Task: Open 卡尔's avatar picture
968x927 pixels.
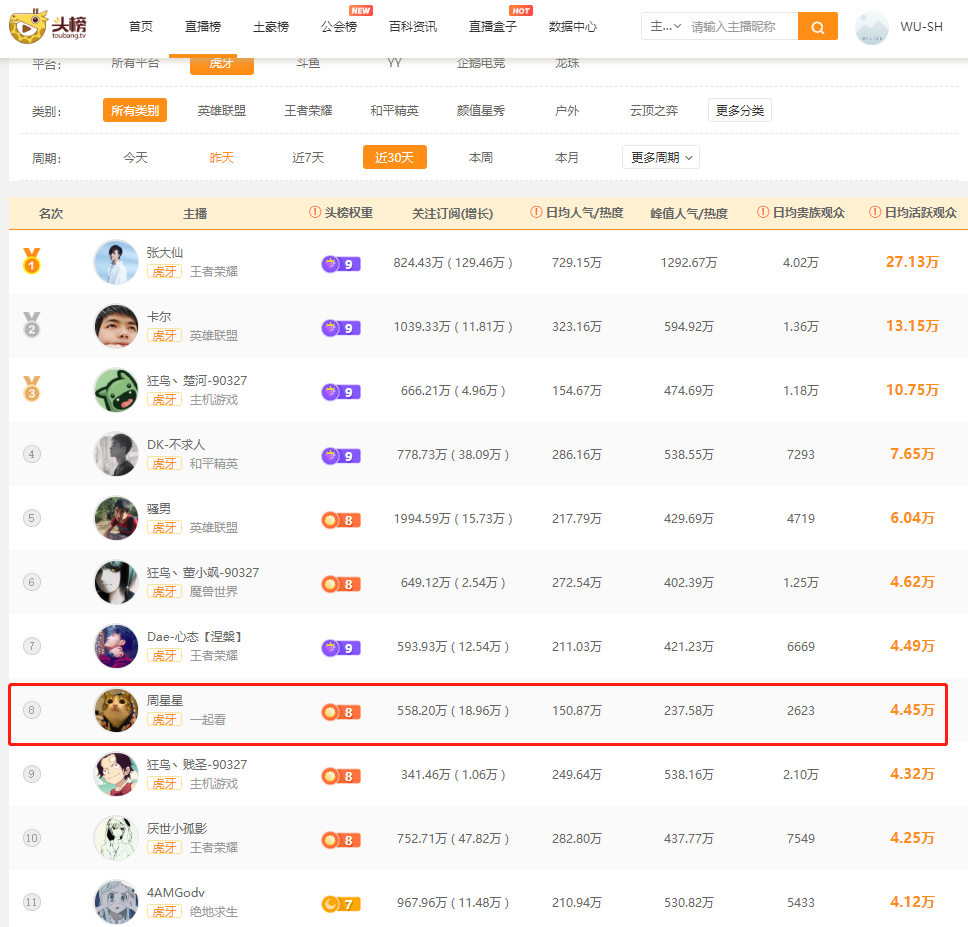Action: pos(116,326)
